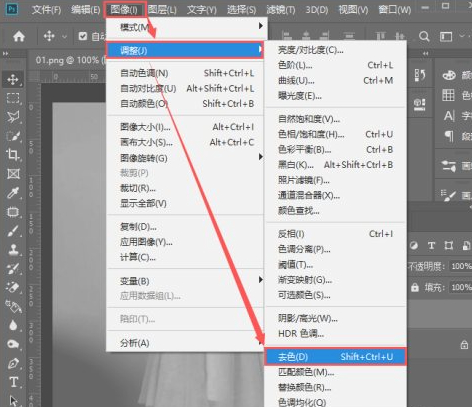Image resolution: width=472 pixels, height=407 pixels.
Task: Expand the 变量(B) submenu
Action: (186, 281)
